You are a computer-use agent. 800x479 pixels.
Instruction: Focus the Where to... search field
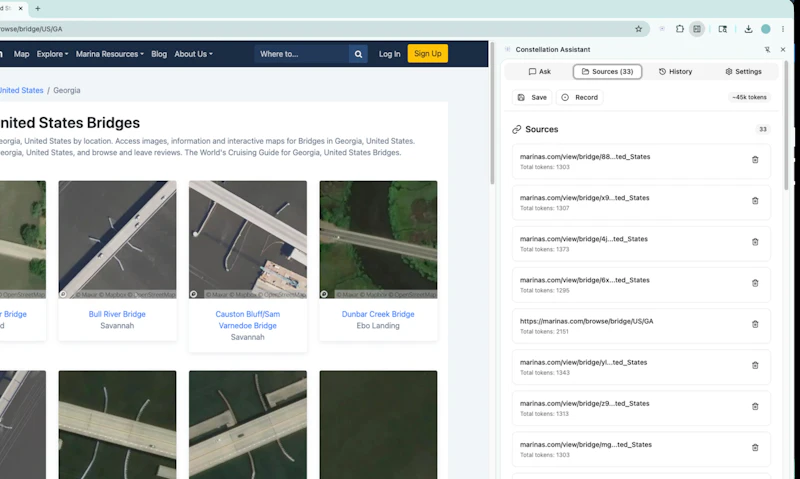(x=302, y=54)
